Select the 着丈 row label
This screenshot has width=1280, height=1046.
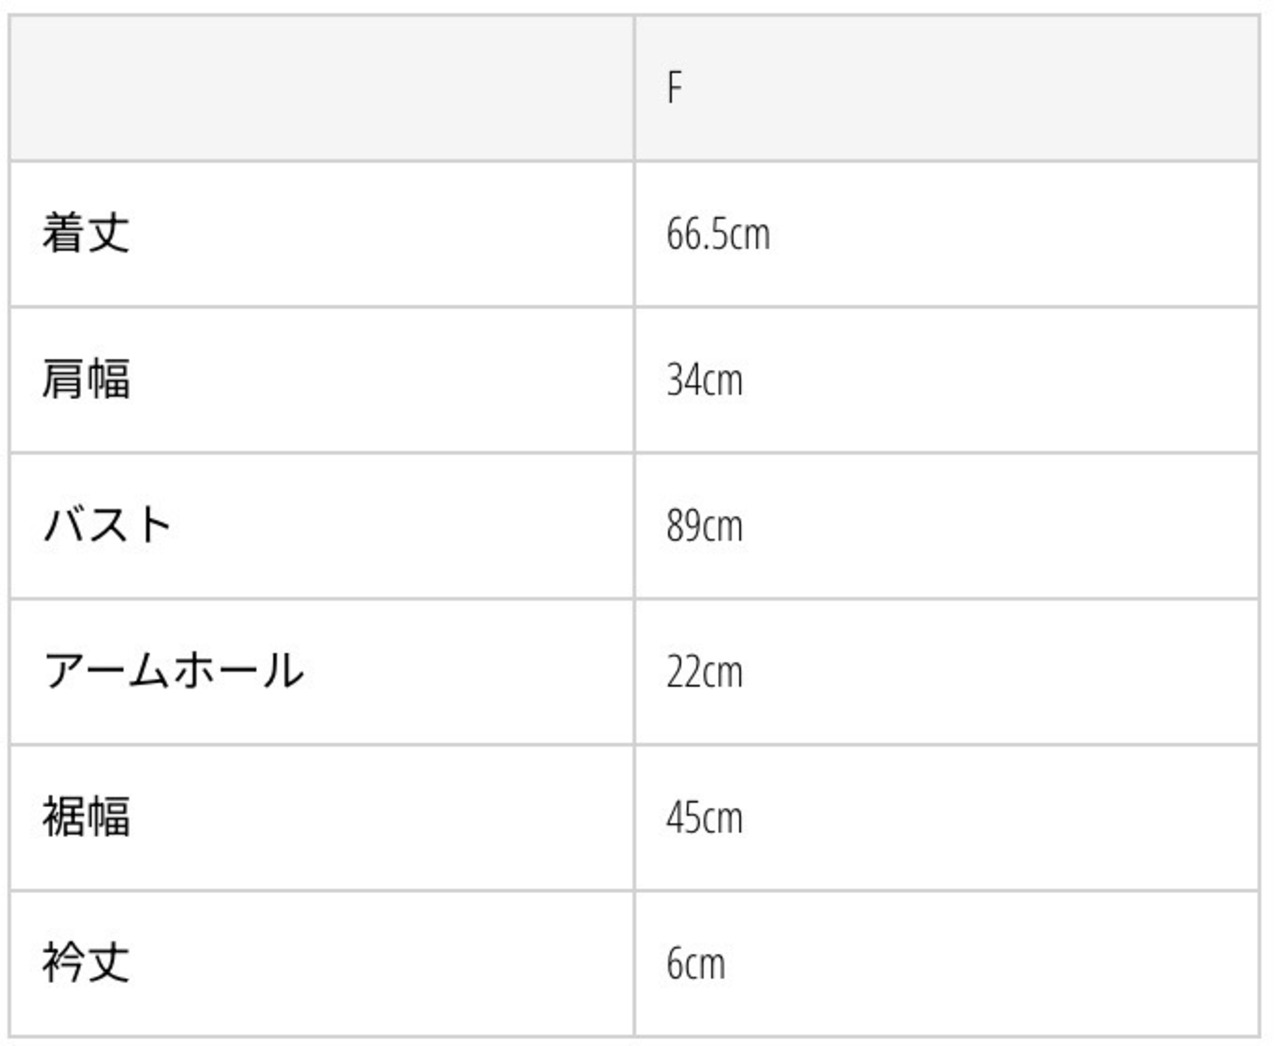(x=86, y=234)
